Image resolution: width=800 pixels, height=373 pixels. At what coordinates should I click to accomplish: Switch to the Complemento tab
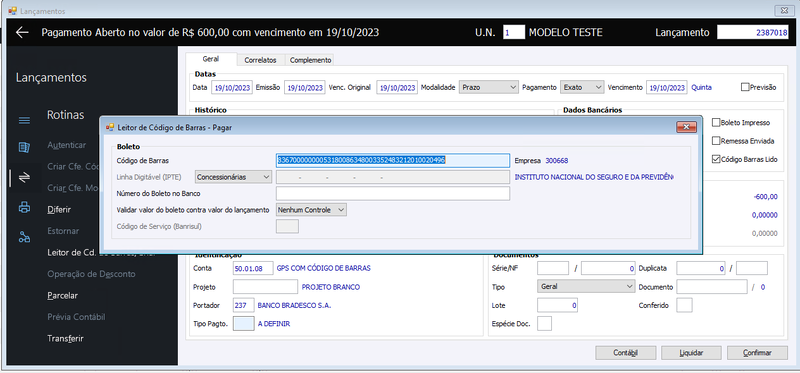point(310,60)
